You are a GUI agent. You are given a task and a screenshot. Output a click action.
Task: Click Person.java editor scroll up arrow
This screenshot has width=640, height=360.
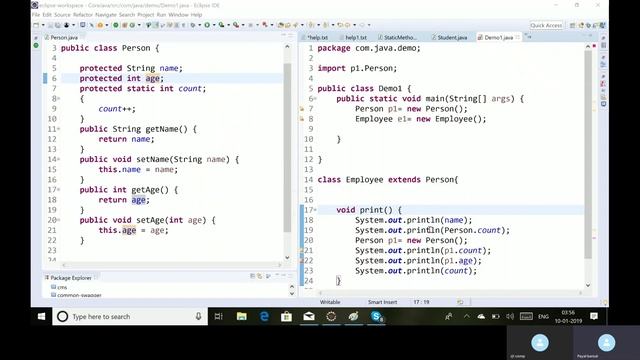point(287,47)
